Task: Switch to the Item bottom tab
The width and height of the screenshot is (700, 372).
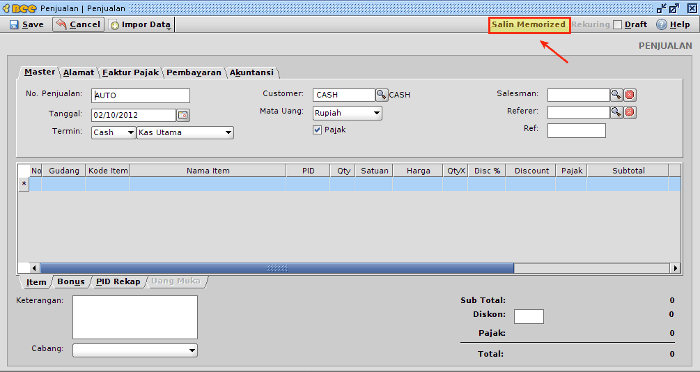Action: (x=36, y=282)
